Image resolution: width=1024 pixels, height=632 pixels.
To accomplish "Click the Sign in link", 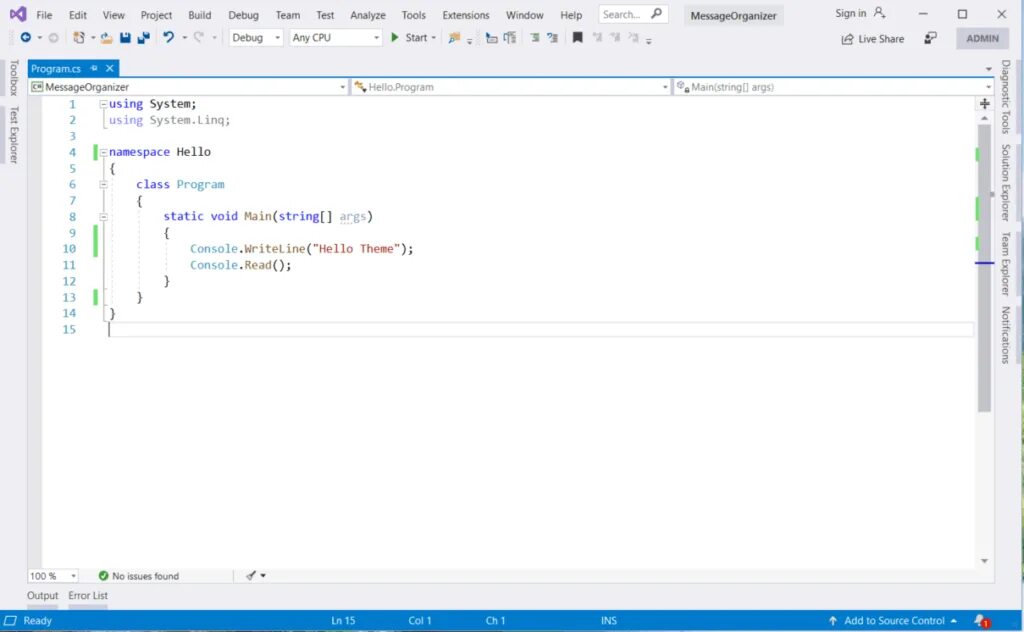I will [850, 13].
